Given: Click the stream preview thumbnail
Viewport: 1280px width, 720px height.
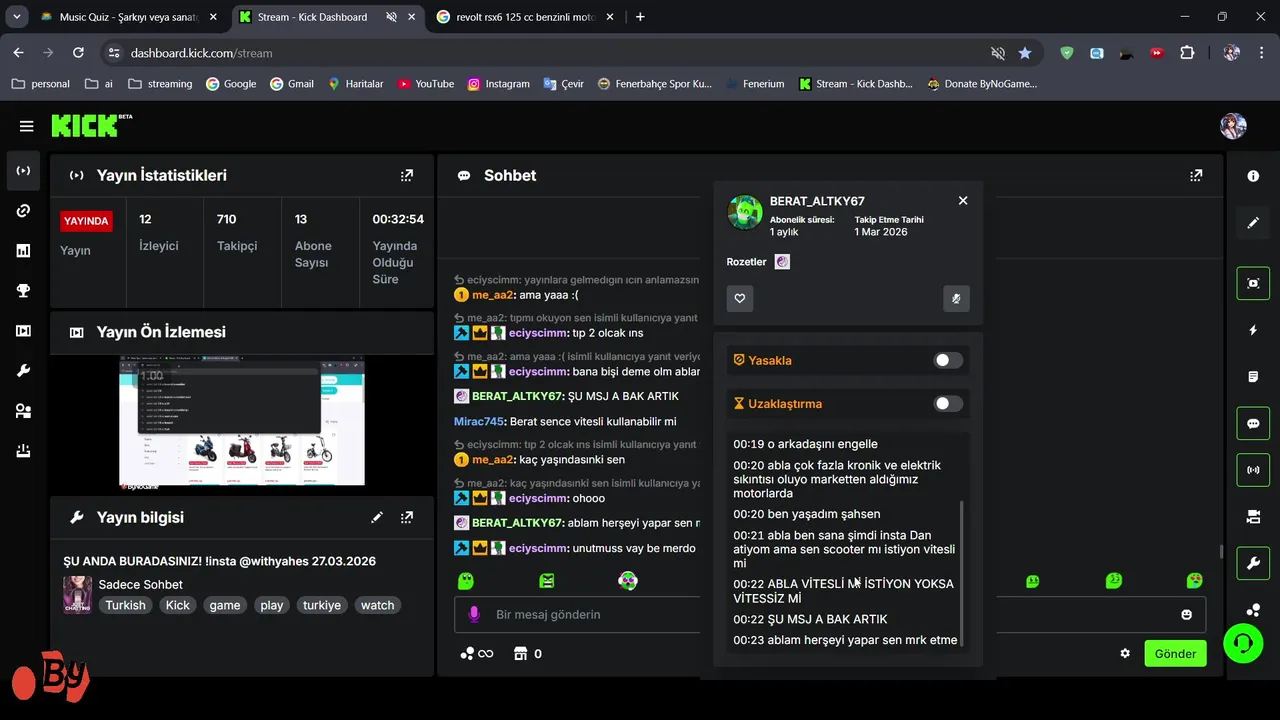Looking at the screenshot, I should point(241,421).
